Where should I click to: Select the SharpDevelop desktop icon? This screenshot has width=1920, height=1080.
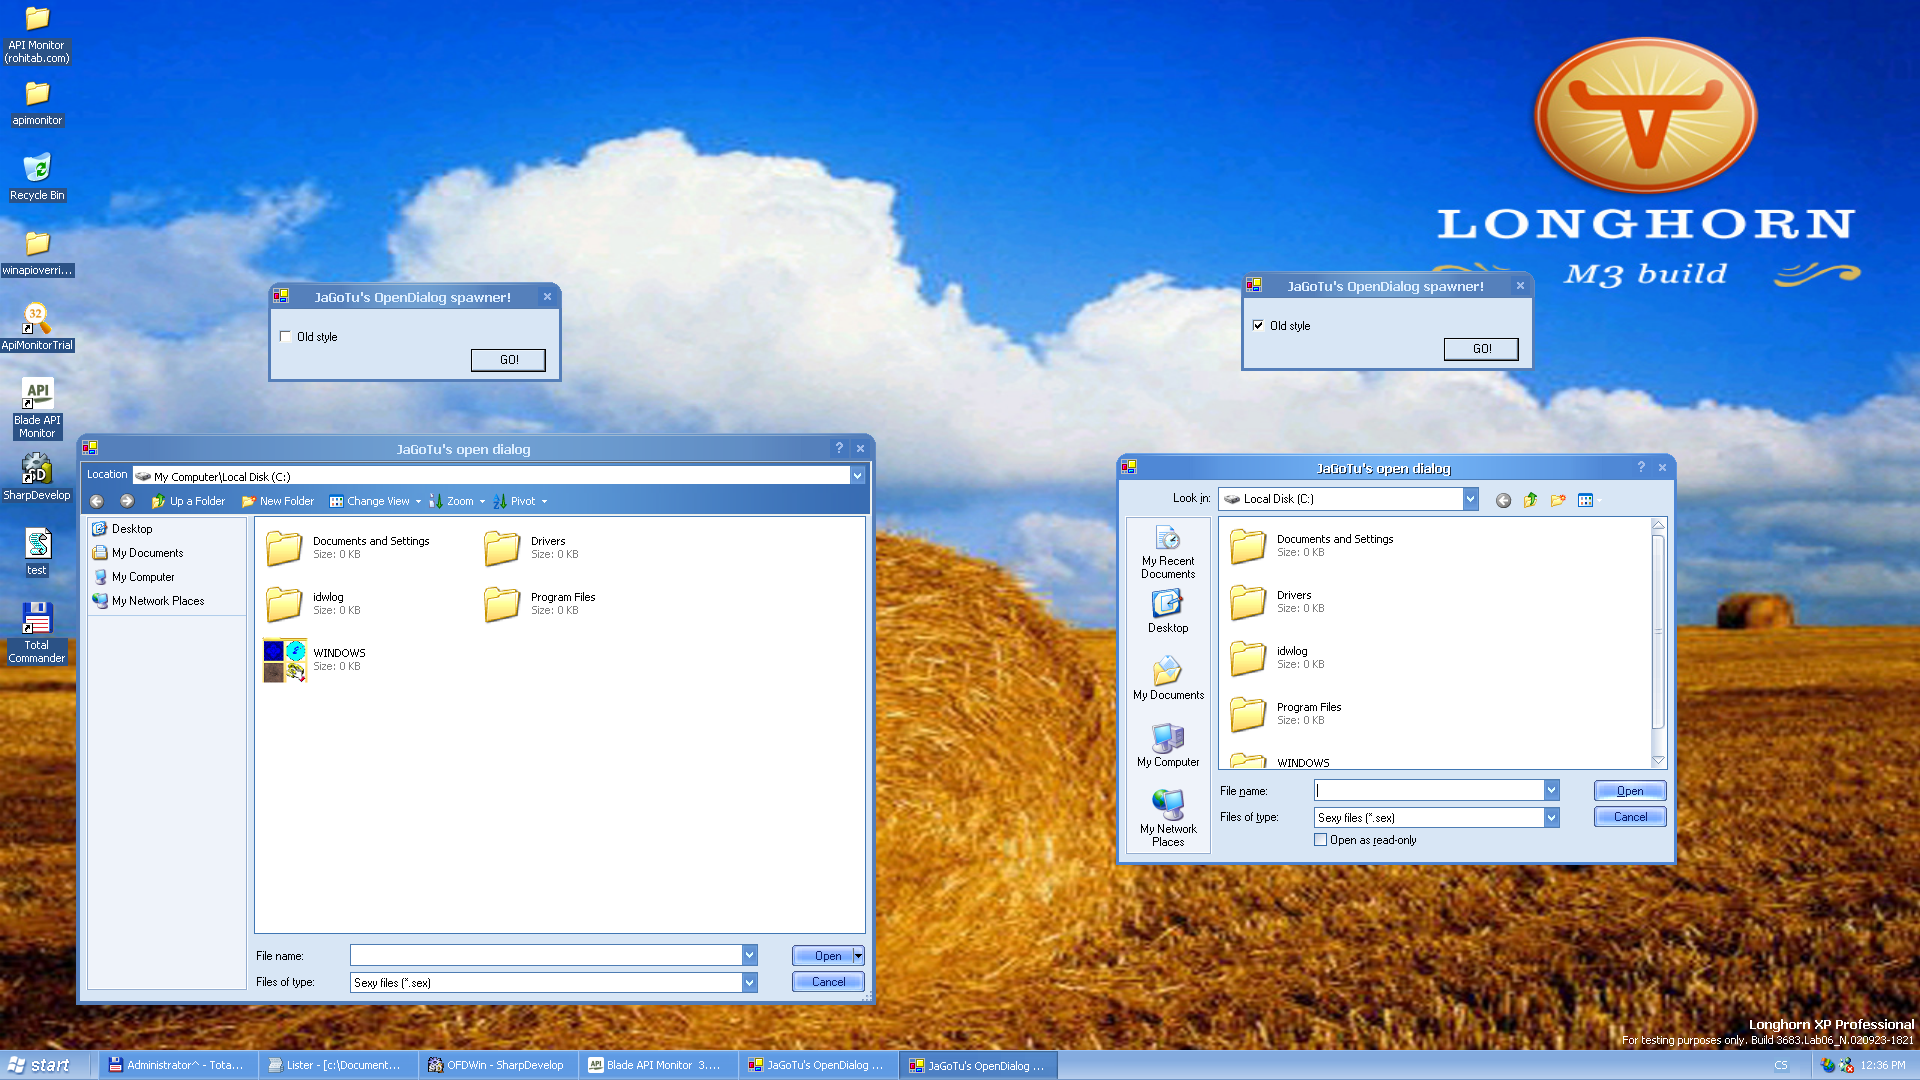click(37, 476)
